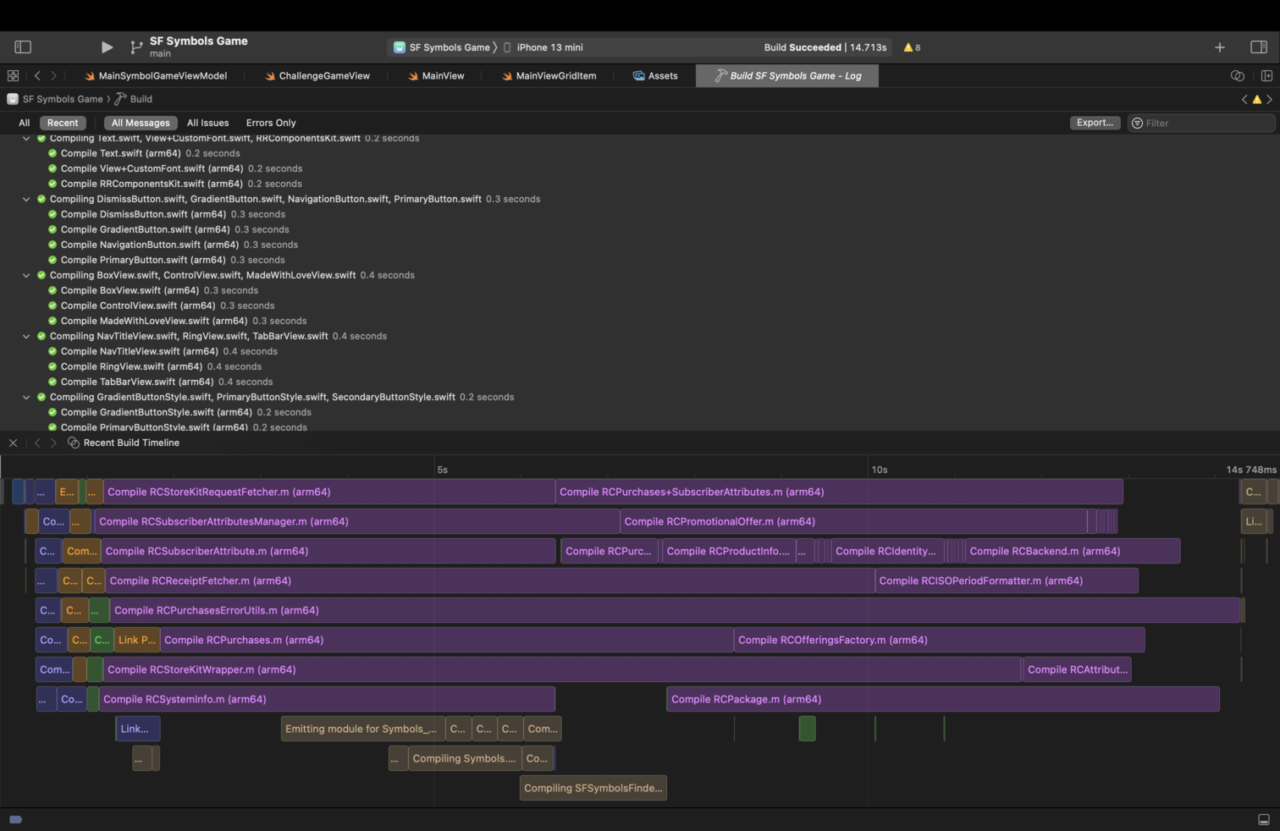Click Compile RCStoreKitRequestFetcher.m timeline bar
The height and width of the screenshot is (831, 1280).
329,492
